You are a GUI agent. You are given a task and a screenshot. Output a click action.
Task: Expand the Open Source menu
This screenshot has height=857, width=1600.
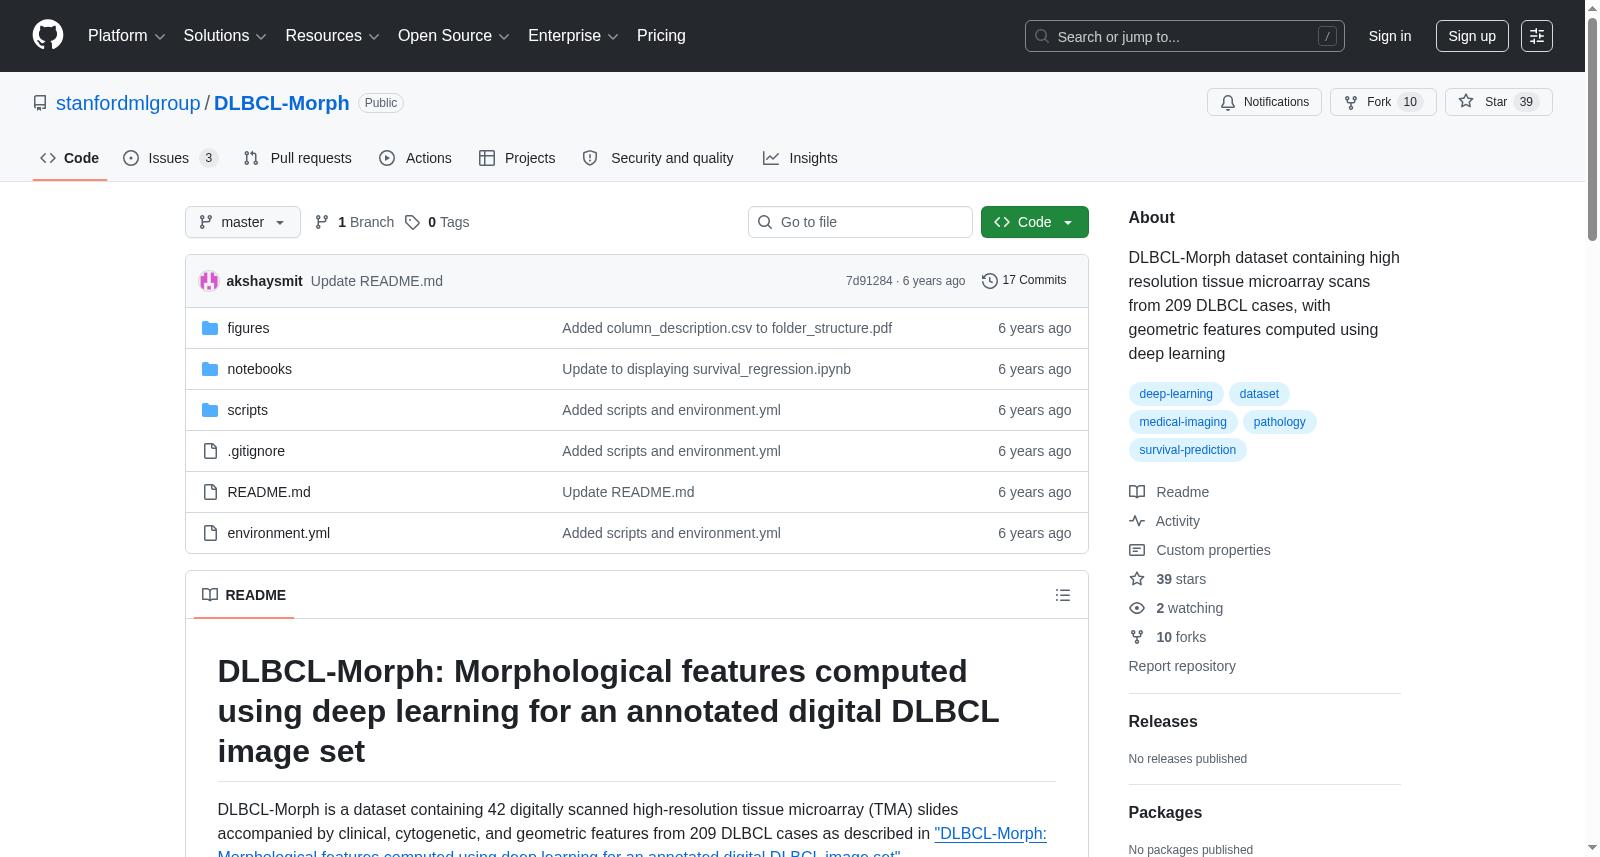coord(454,36)
